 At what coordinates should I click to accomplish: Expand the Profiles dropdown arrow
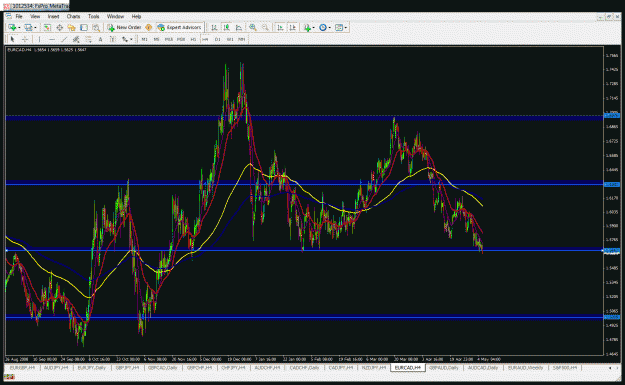[35, 28]
